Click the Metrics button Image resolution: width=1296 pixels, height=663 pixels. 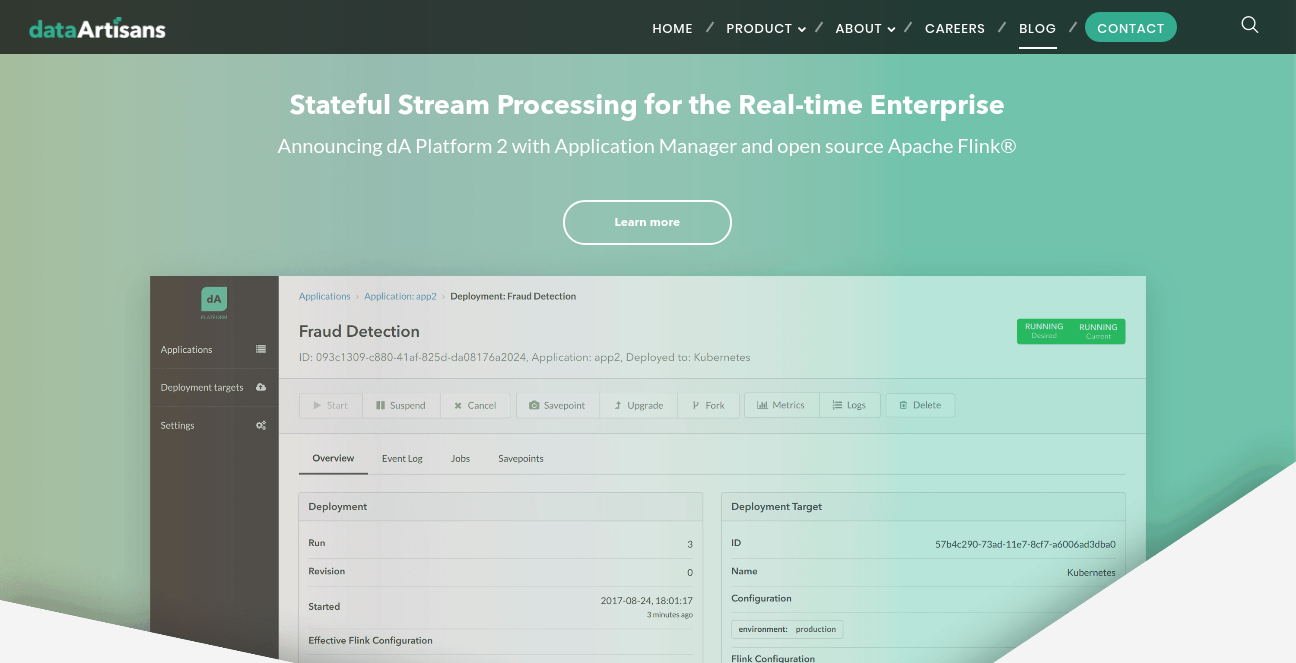point(781,405)
